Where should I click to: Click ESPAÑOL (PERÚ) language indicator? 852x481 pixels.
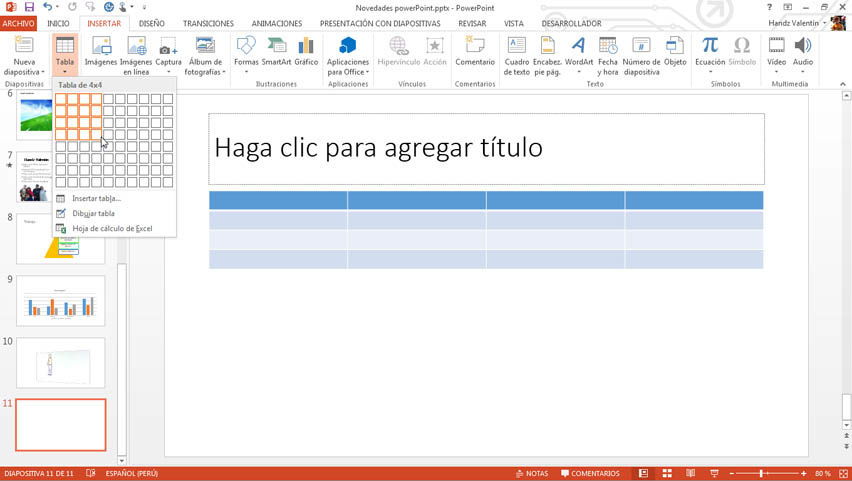(x=131, y=473)
